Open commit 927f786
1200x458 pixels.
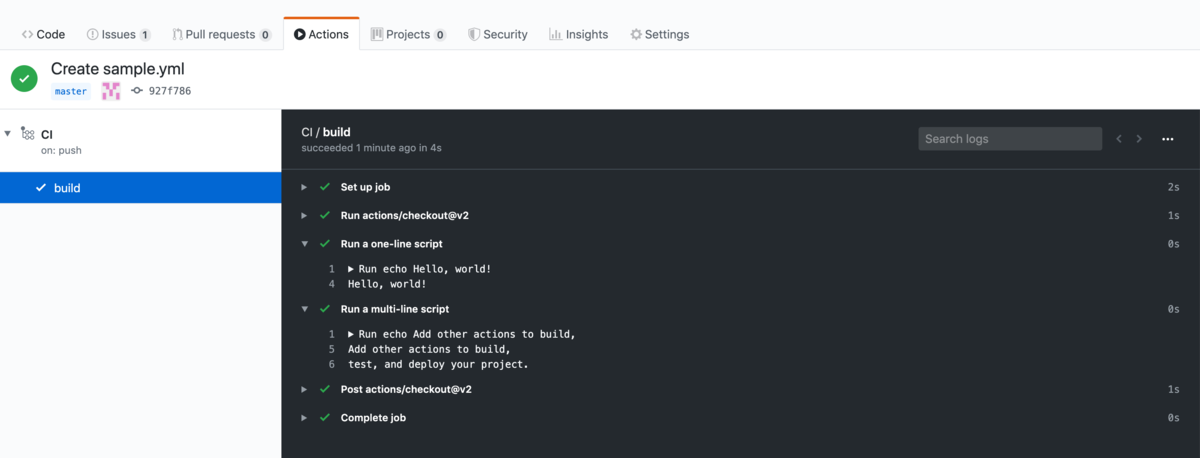click(x=170, y=91)
